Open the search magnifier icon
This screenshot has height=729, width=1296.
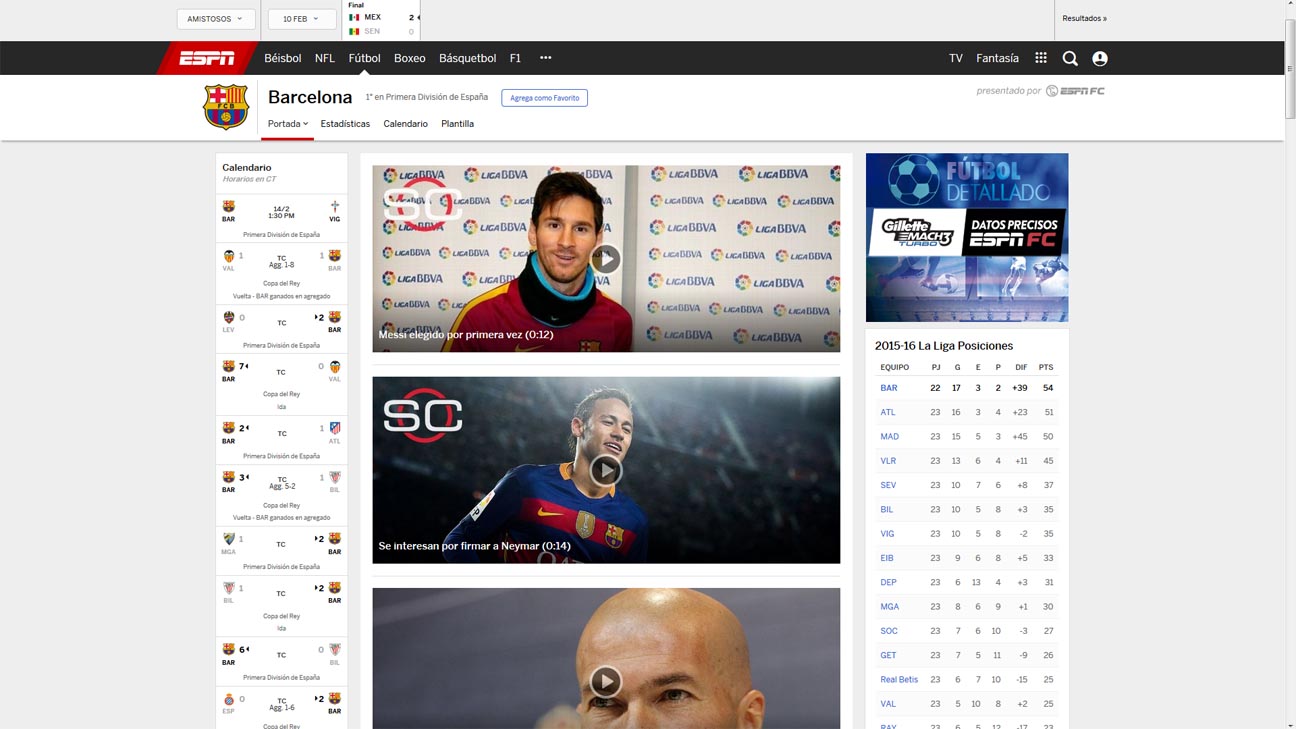pyautogui.click(x=1070, y=58)
